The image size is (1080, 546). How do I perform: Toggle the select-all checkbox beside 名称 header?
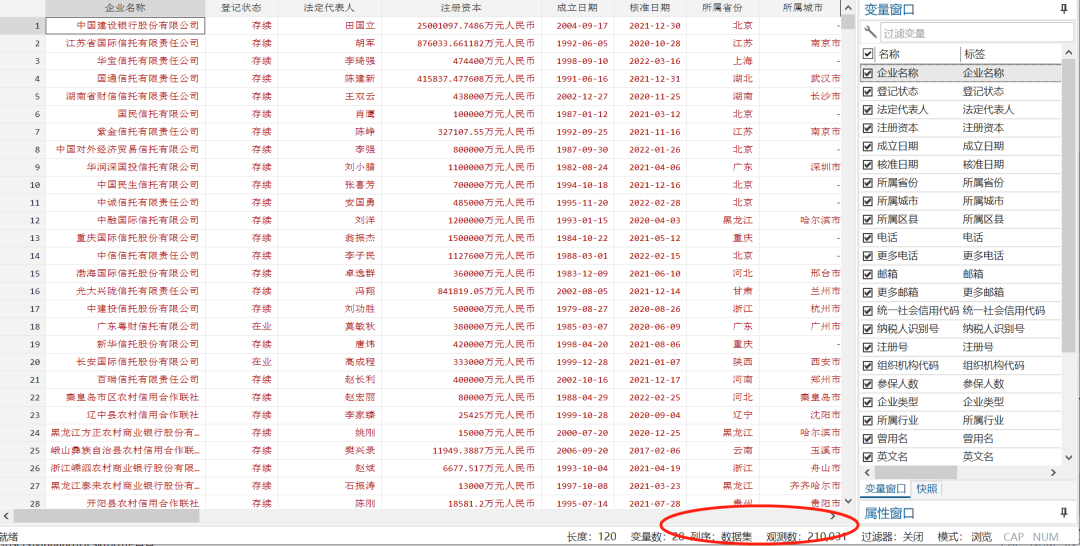(x=868, y=54)
